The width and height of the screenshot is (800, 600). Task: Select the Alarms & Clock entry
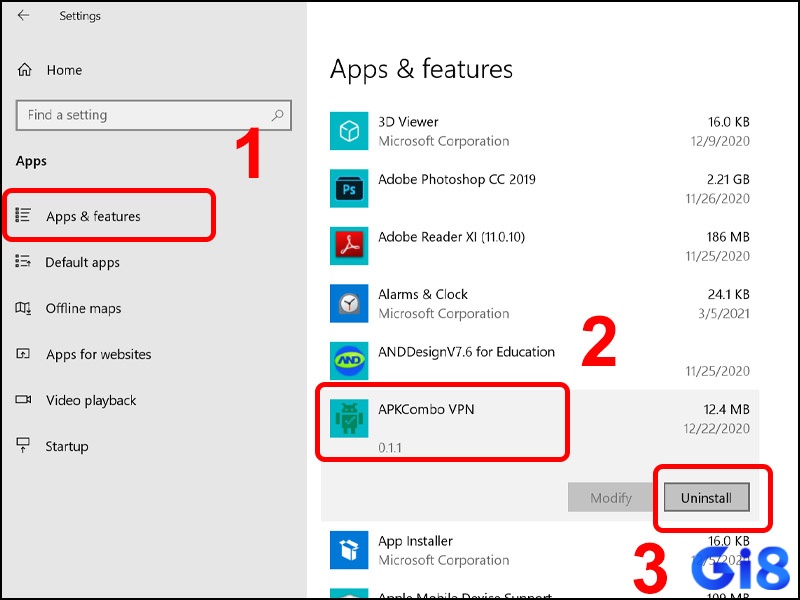(x=423, y=294)
